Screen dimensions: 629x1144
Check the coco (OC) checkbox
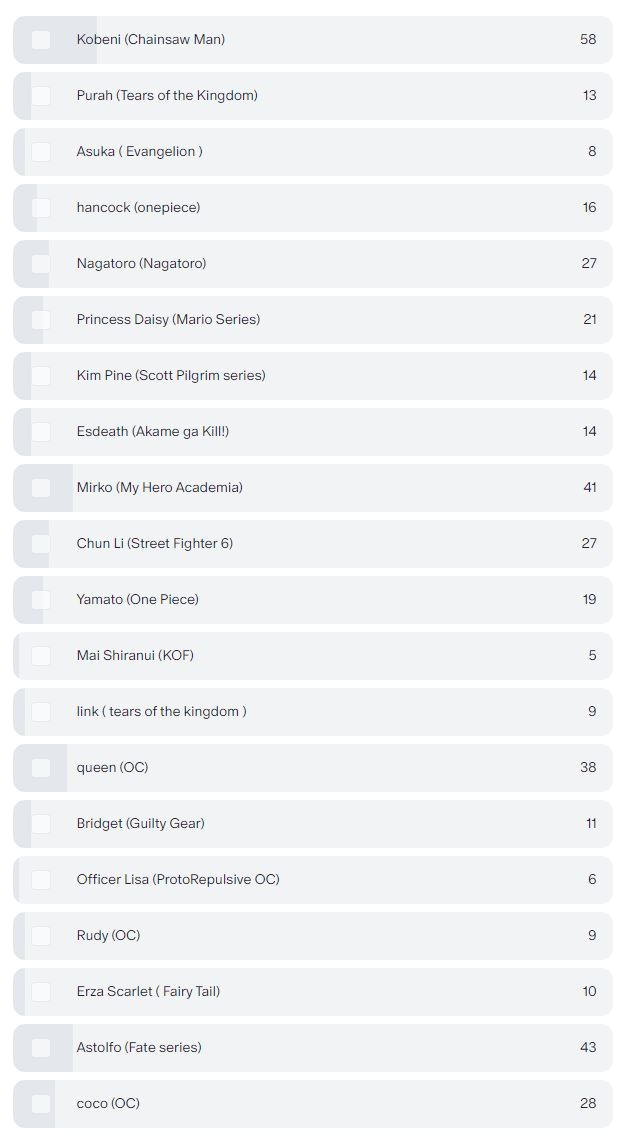point(41,1104)
